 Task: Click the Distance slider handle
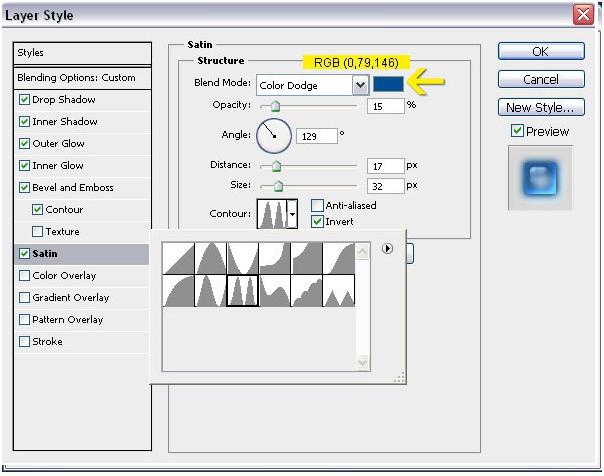(x=276, y=166)
